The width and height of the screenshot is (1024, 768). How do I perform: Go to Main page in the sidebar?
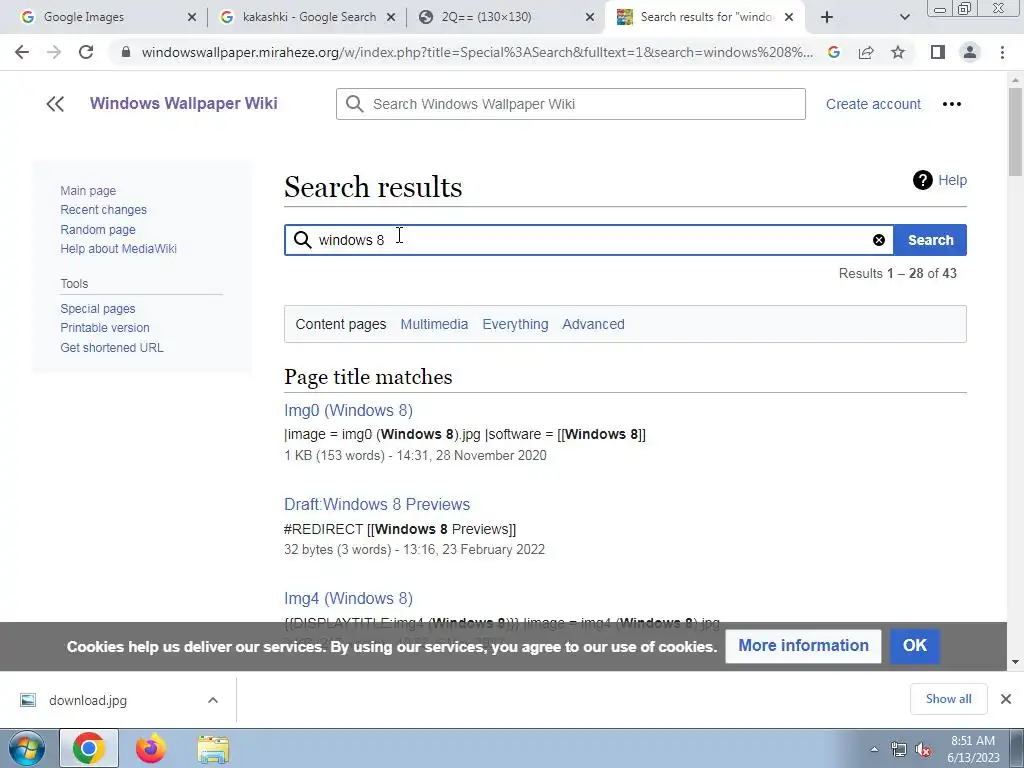(88, 191)
